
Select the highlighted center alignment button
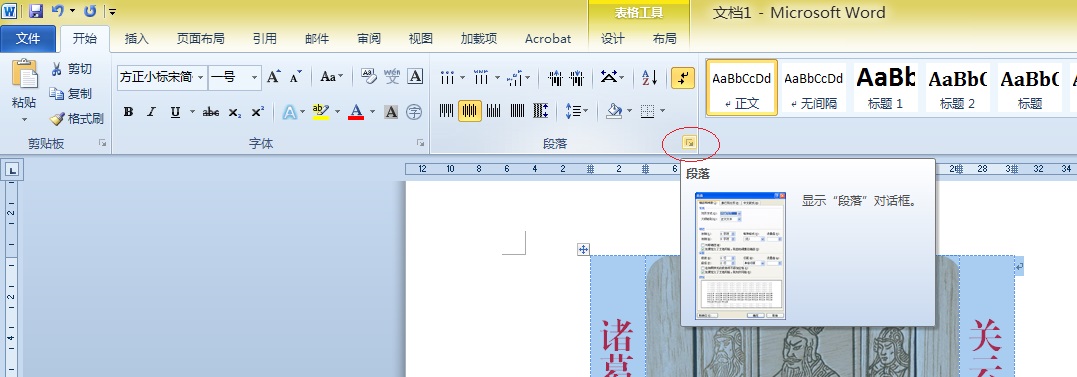pyautogui.click(x=470, y=111)
